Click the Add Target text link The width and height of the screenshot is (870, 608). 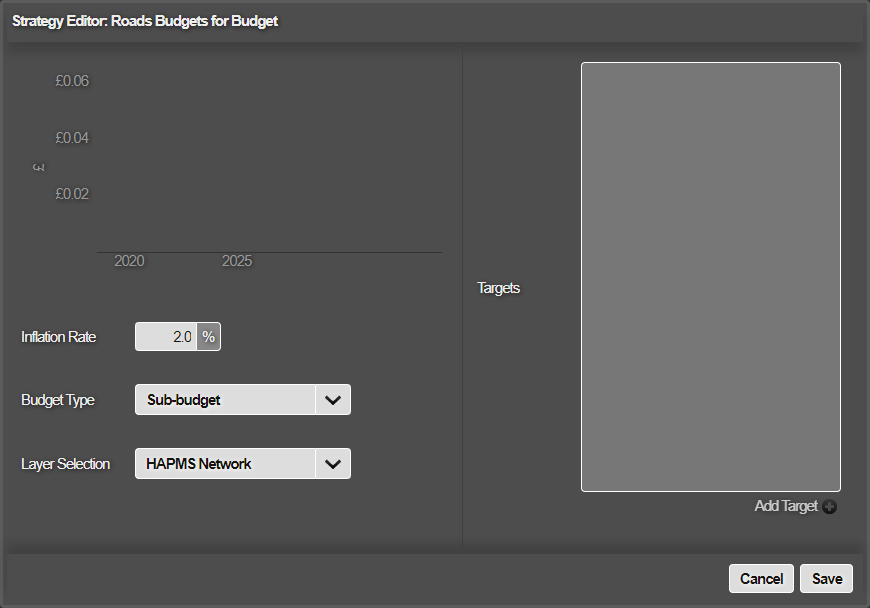pyautogui.click(x=786, y=506)
